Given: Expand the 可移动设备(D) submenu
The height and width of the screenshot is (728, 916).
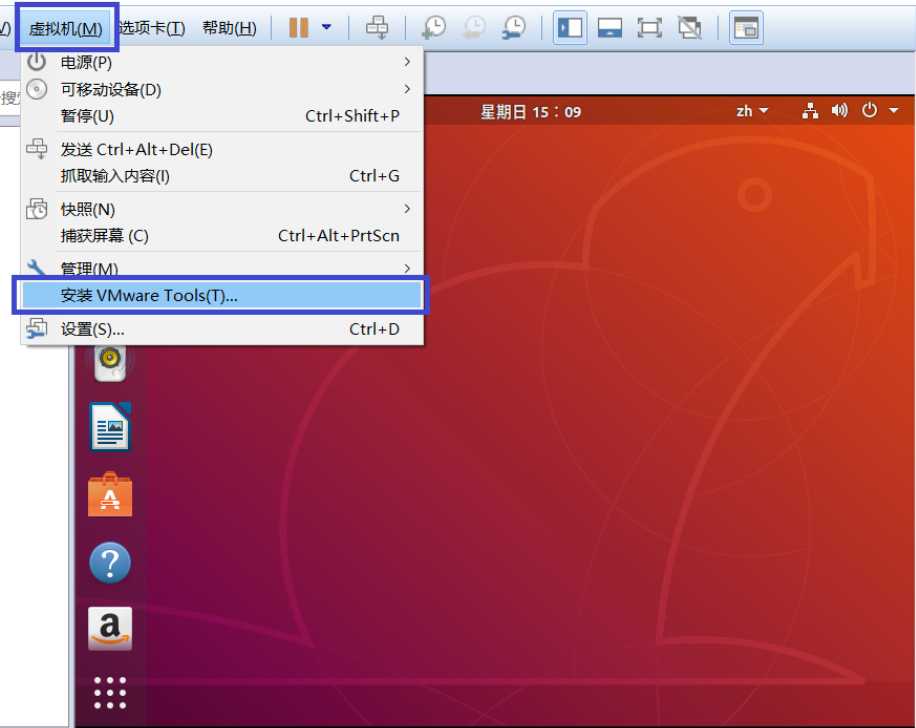Looking at the screenshot, I should (x=223, y=89).
